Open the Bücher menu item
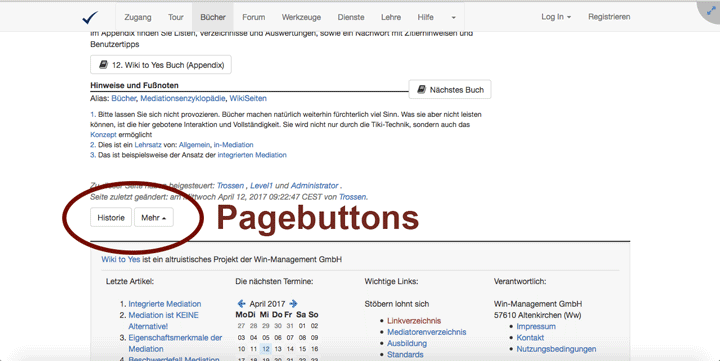This screenshot has width=720, height=361. coord(213,17)
